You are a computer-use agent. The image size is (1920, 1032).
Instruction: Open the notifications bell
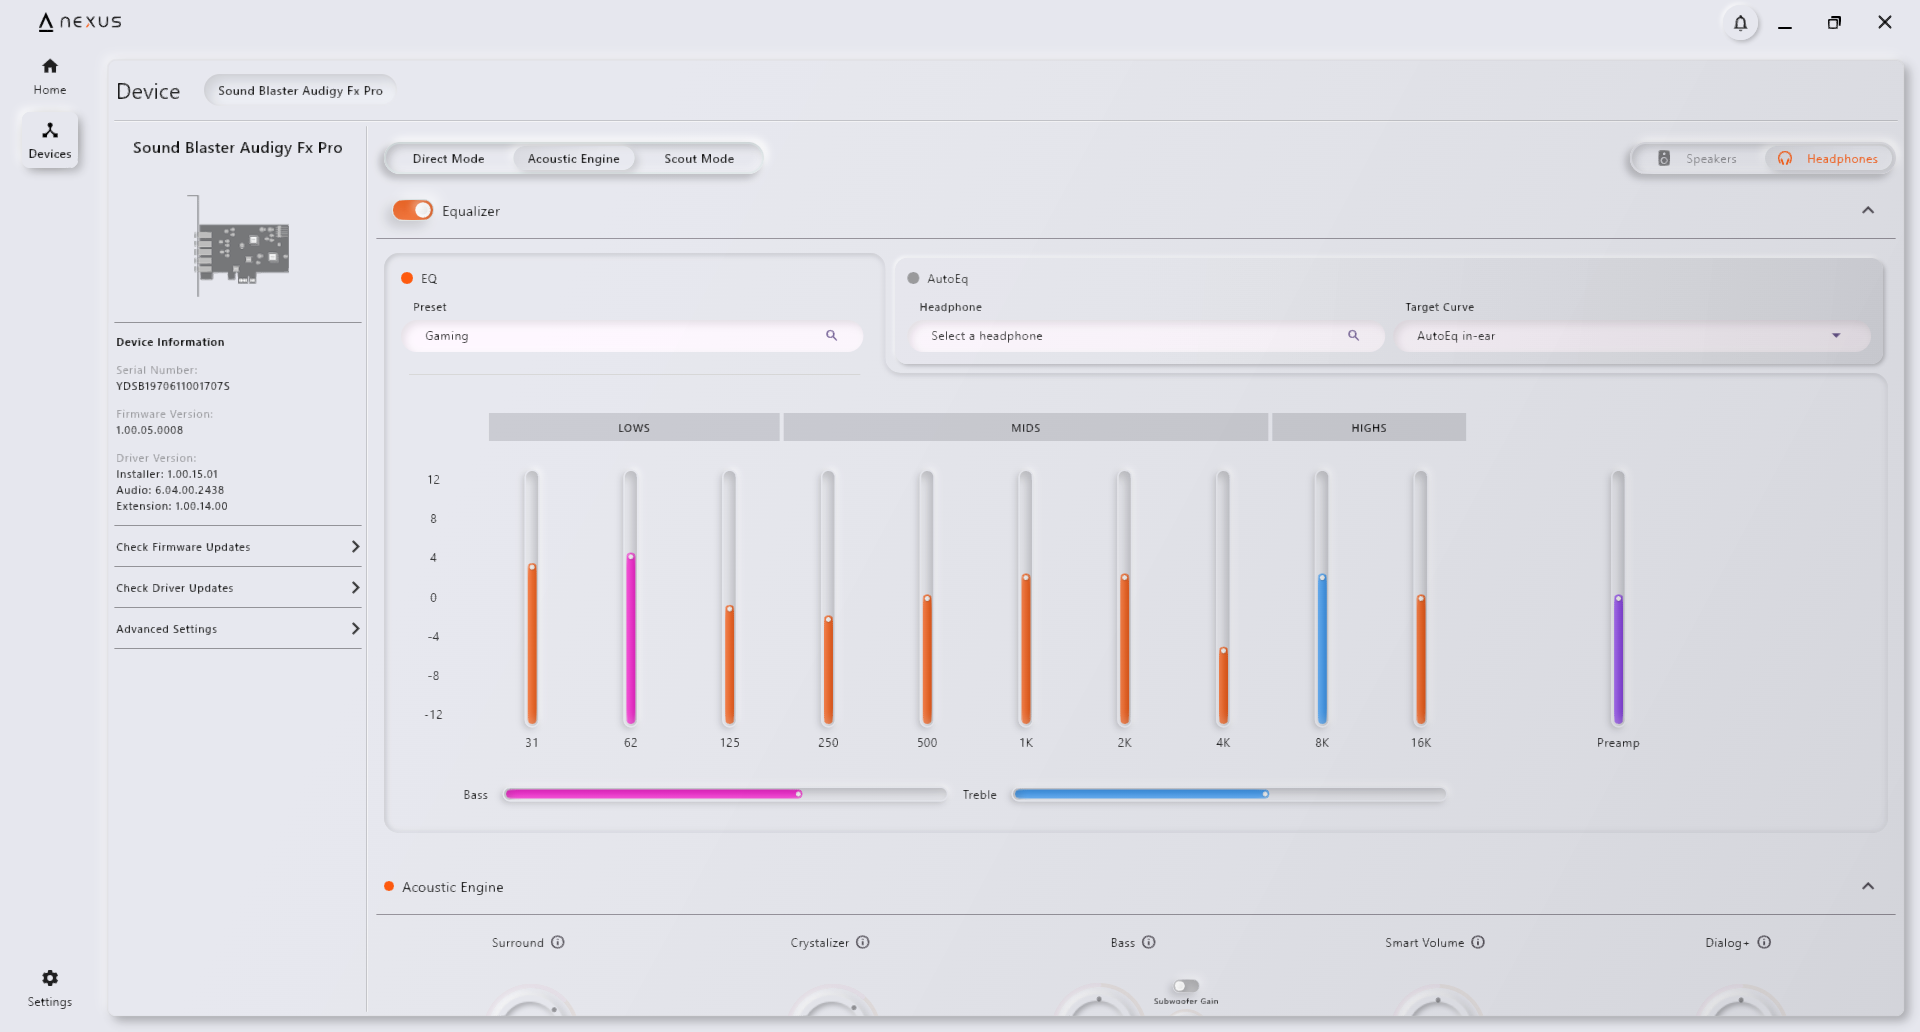click(1740, 23)
